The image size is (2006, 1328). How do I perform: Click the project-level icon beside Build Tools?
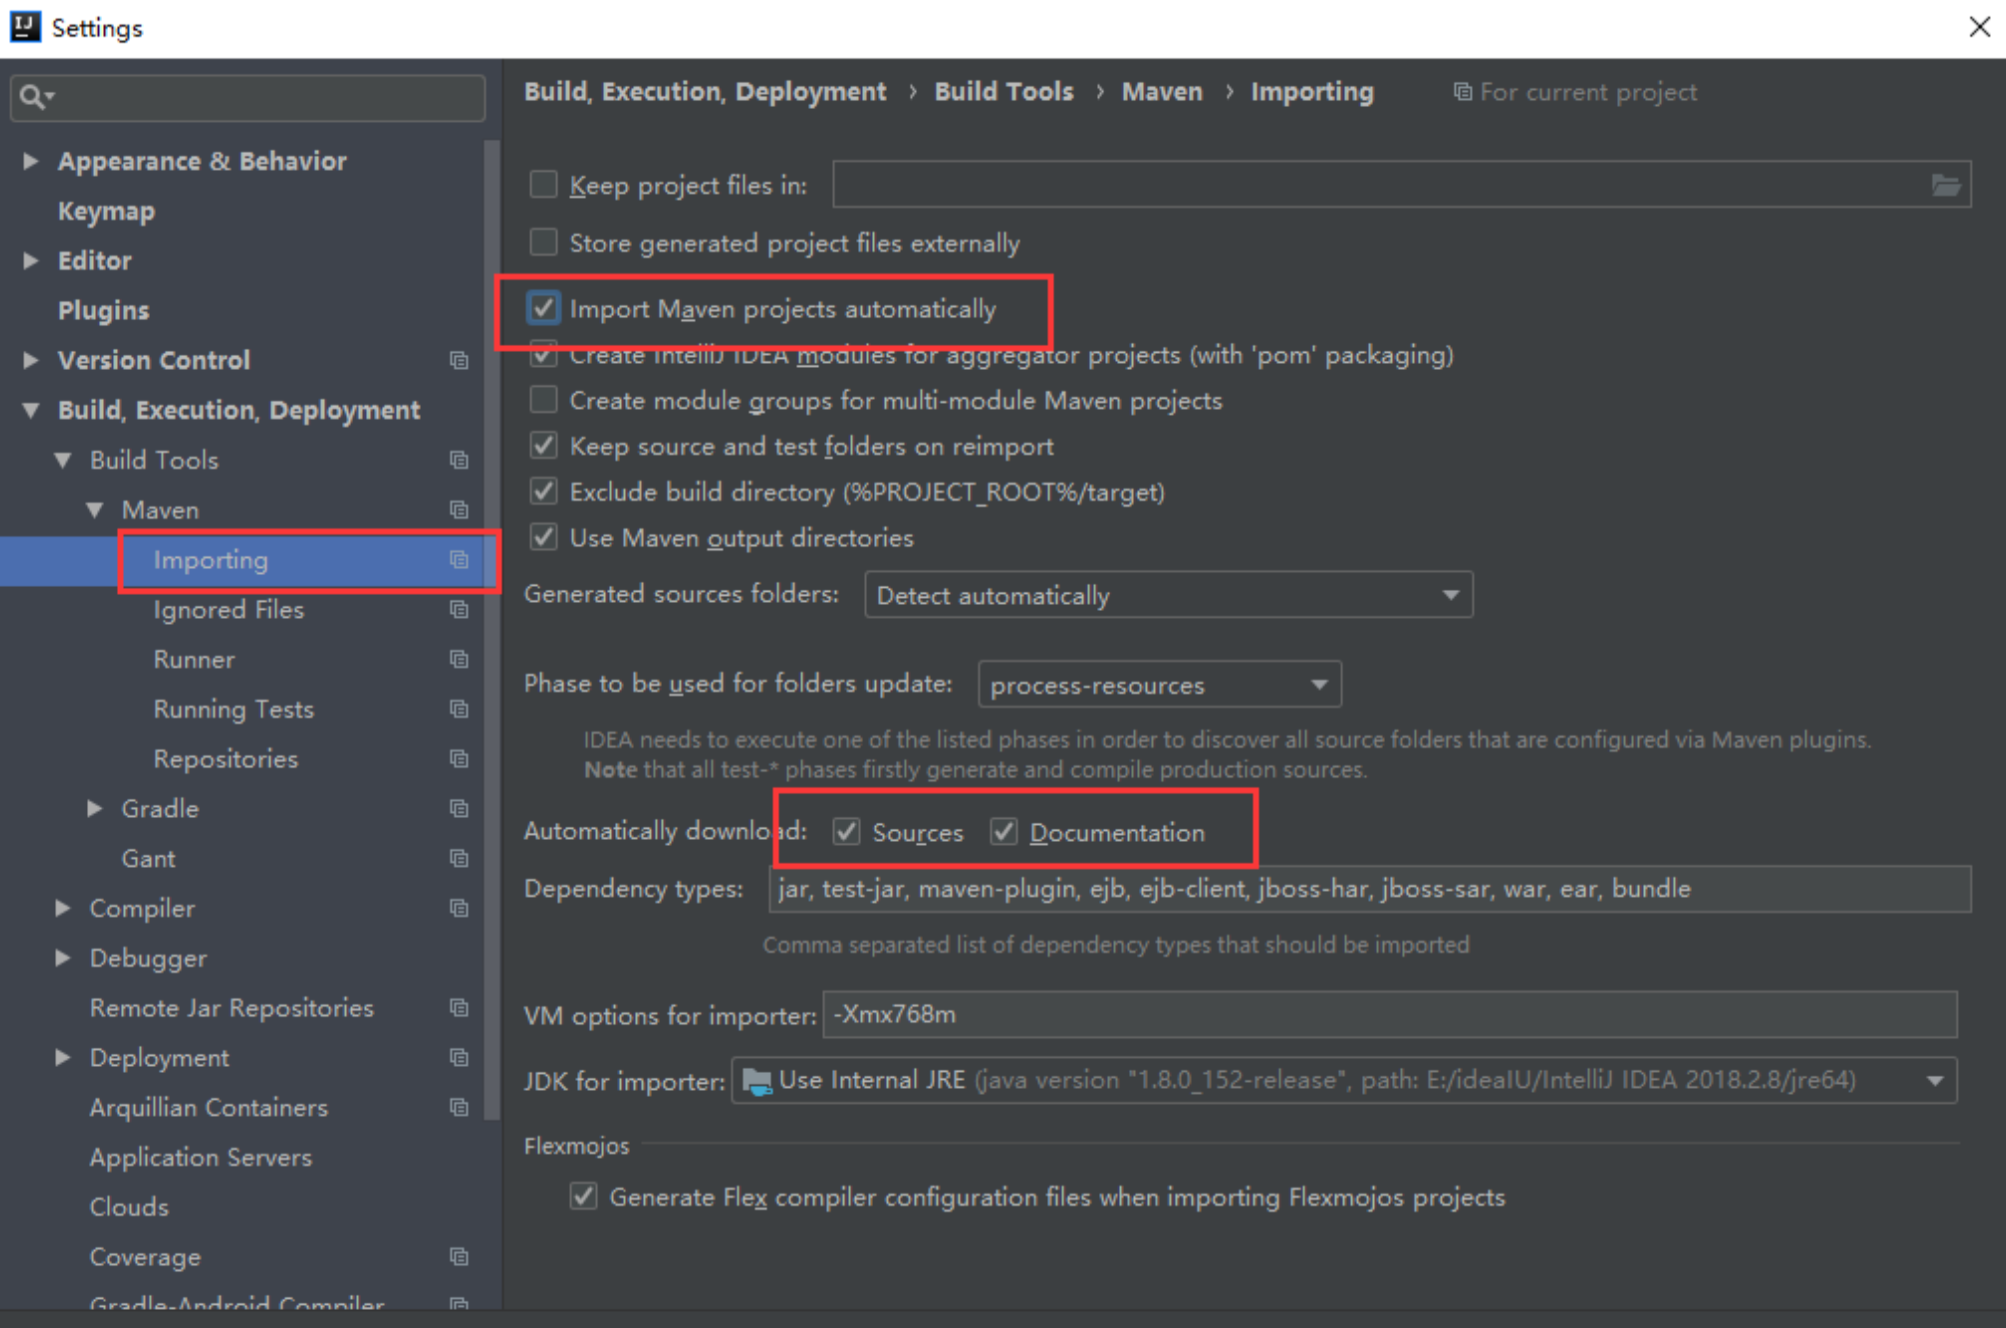point(459,460)
